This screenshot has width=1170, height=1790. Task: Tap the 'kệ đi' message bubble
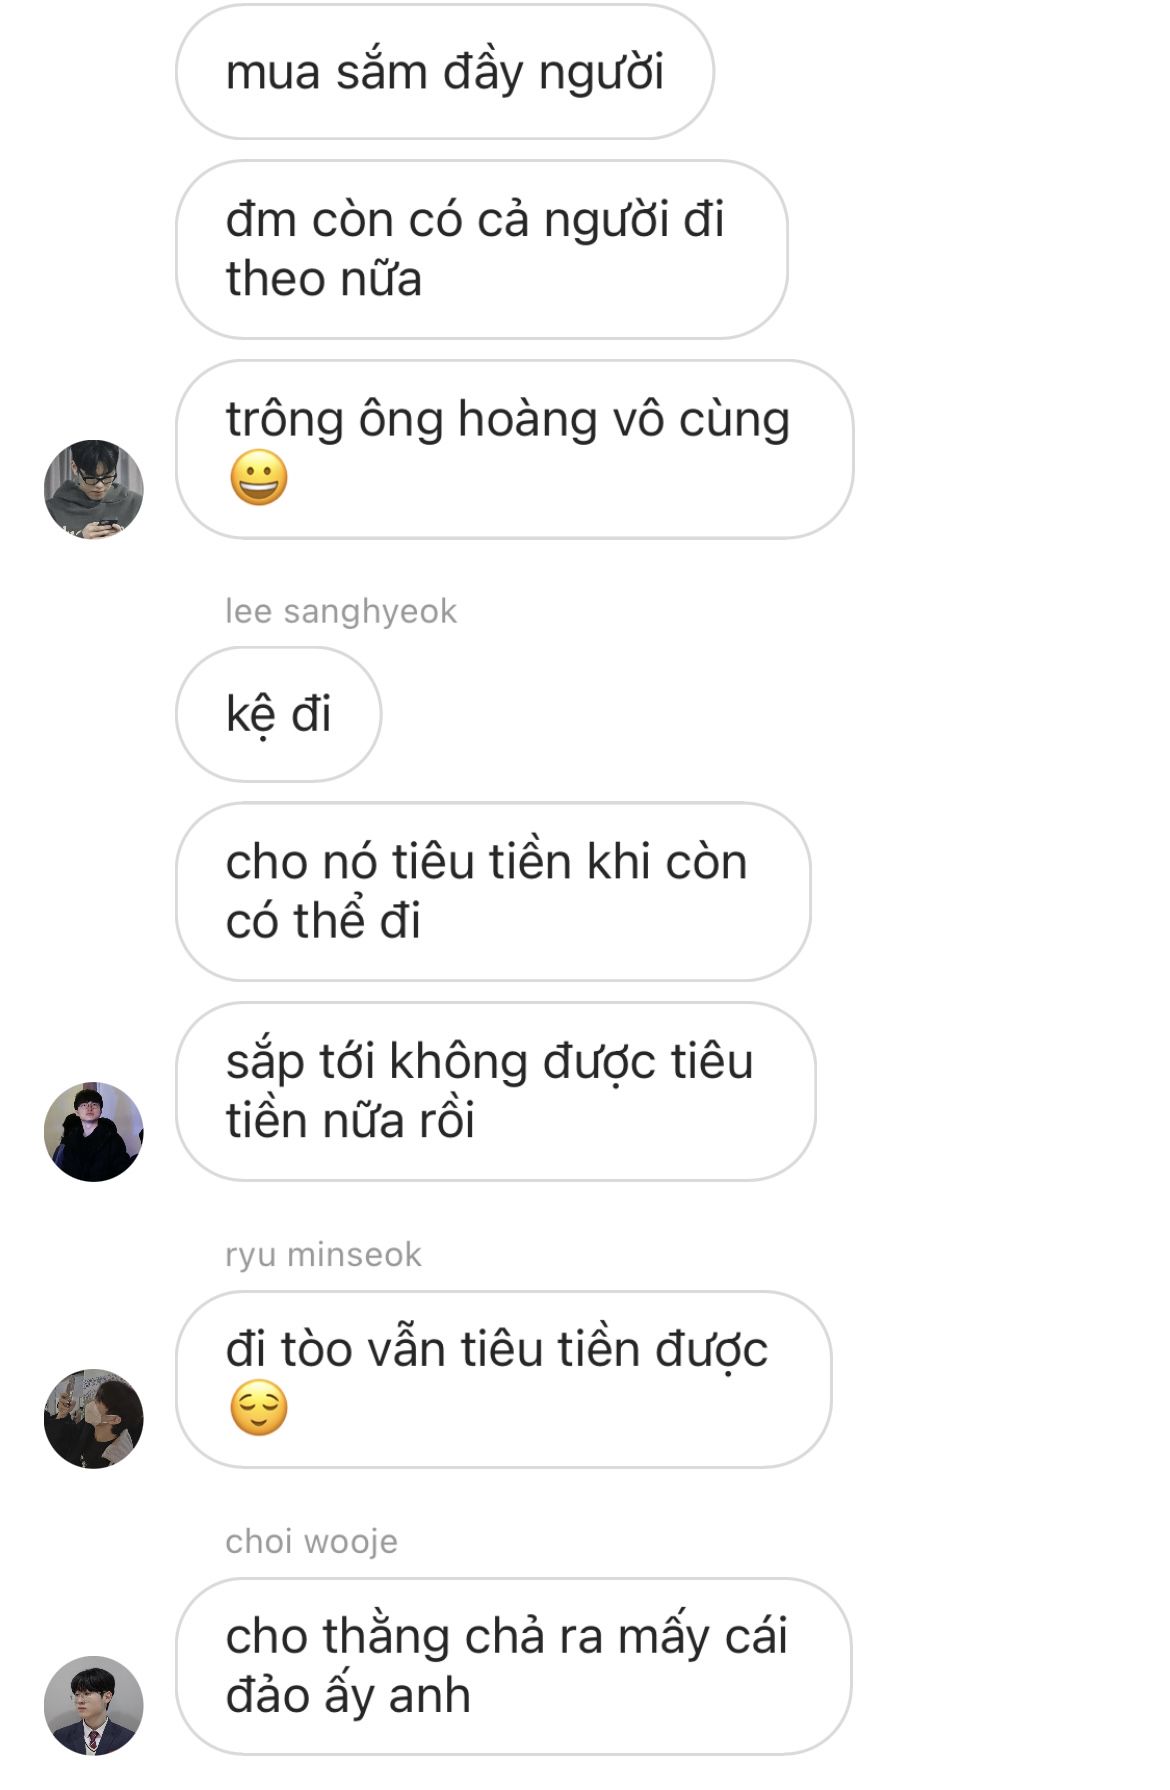(279, 714)
